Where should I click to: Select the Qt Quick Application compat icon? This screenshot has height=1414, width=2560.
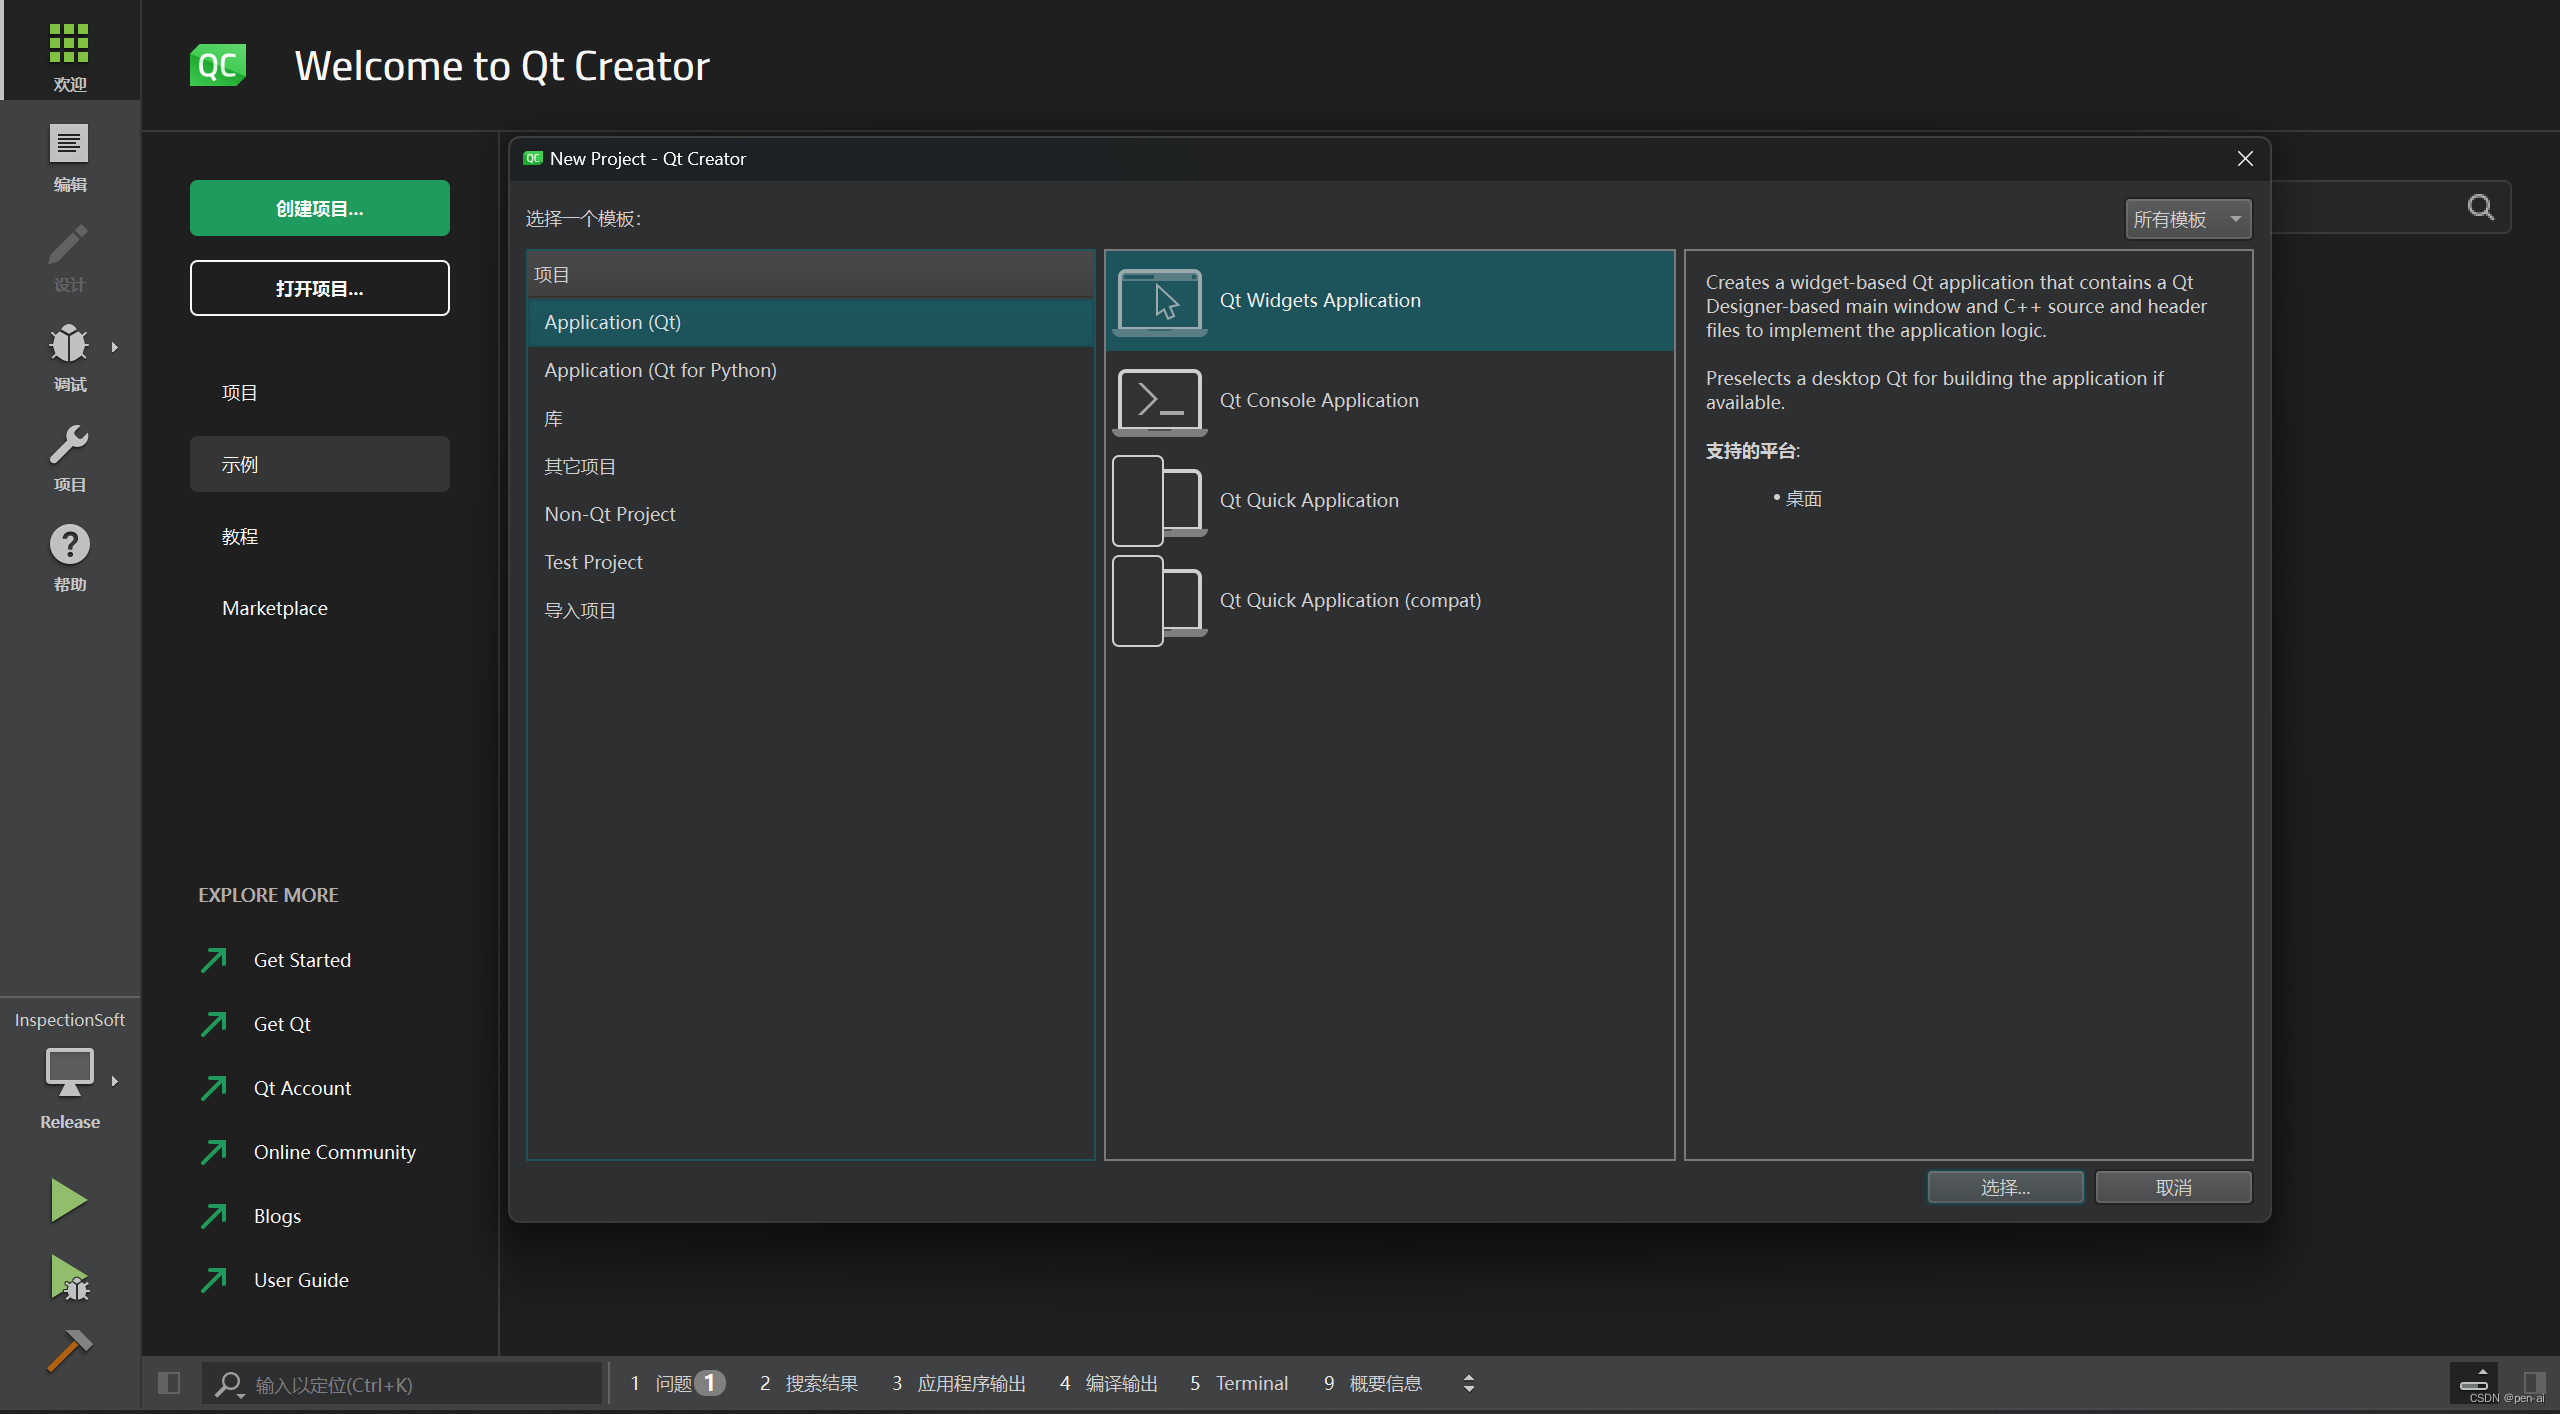pyautogui.click(x=1157, y=599)
